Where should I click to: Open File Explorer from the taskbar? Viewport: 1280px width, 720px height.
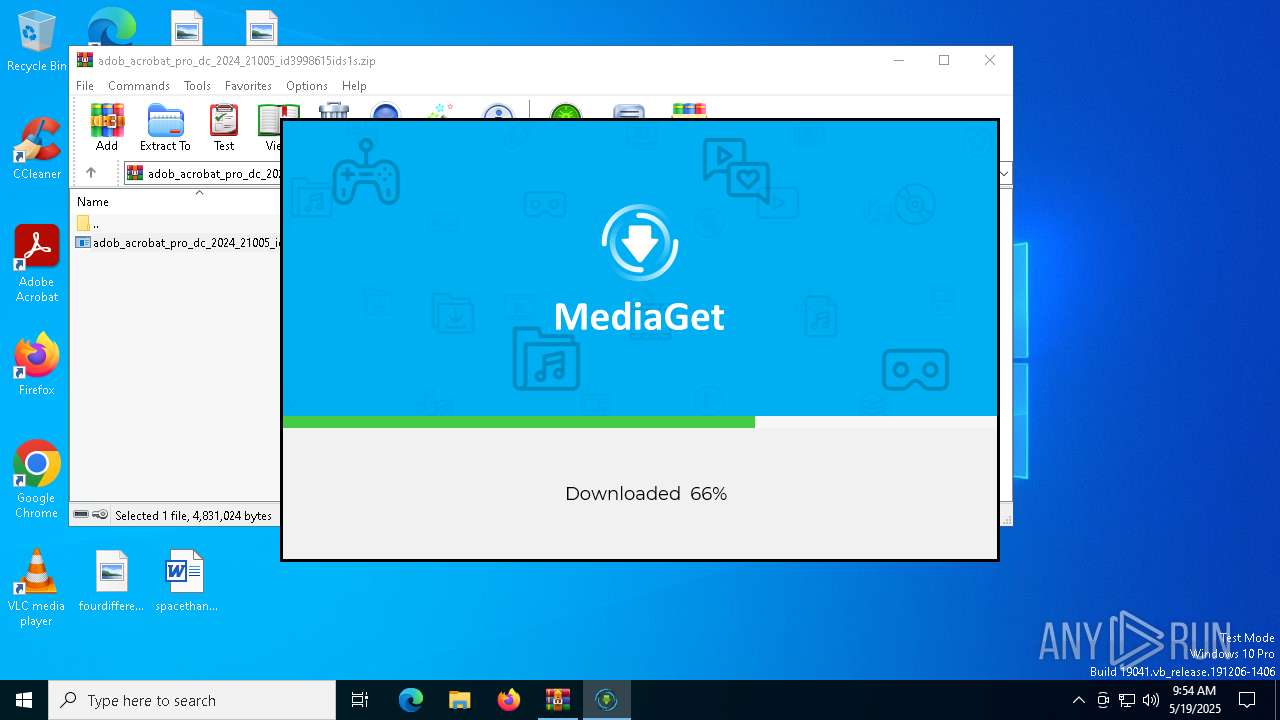(460, 700)
